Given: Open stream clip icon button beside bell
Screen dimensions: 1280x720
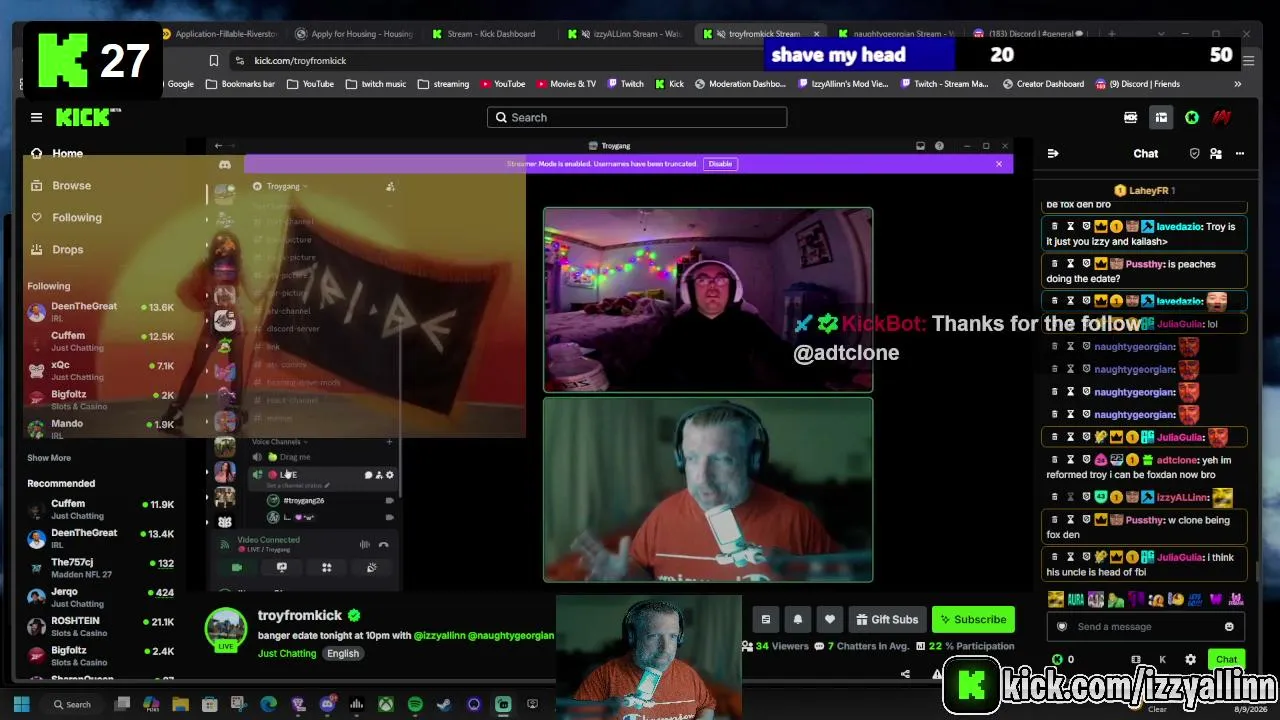Looking at the screenshot, I should 766,620.
